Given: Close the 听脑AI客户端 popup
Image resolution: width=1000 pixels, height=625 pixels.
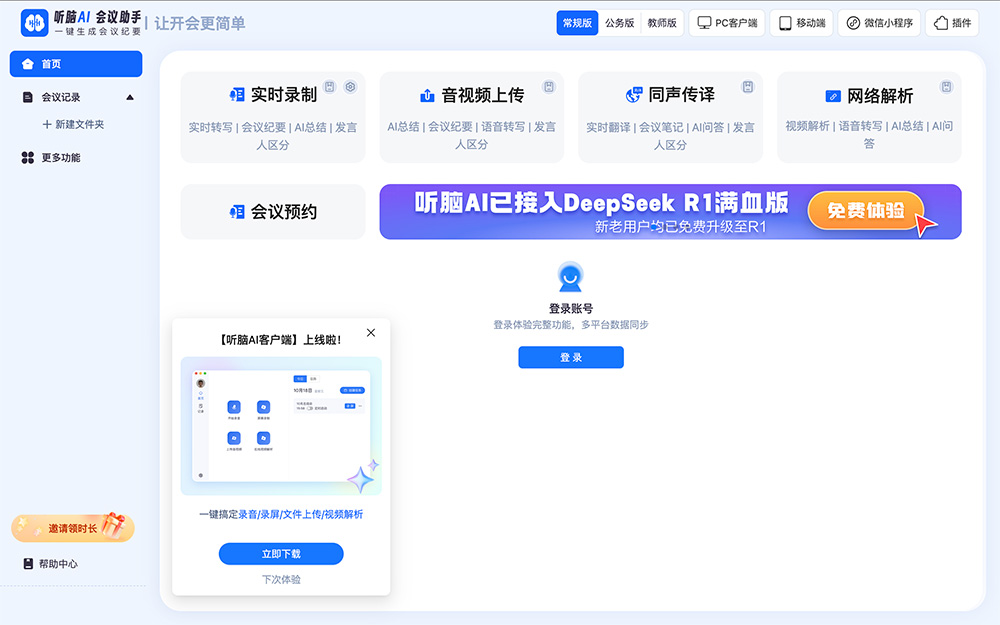Looking at the screenshot, I should (x=371, y=332).
